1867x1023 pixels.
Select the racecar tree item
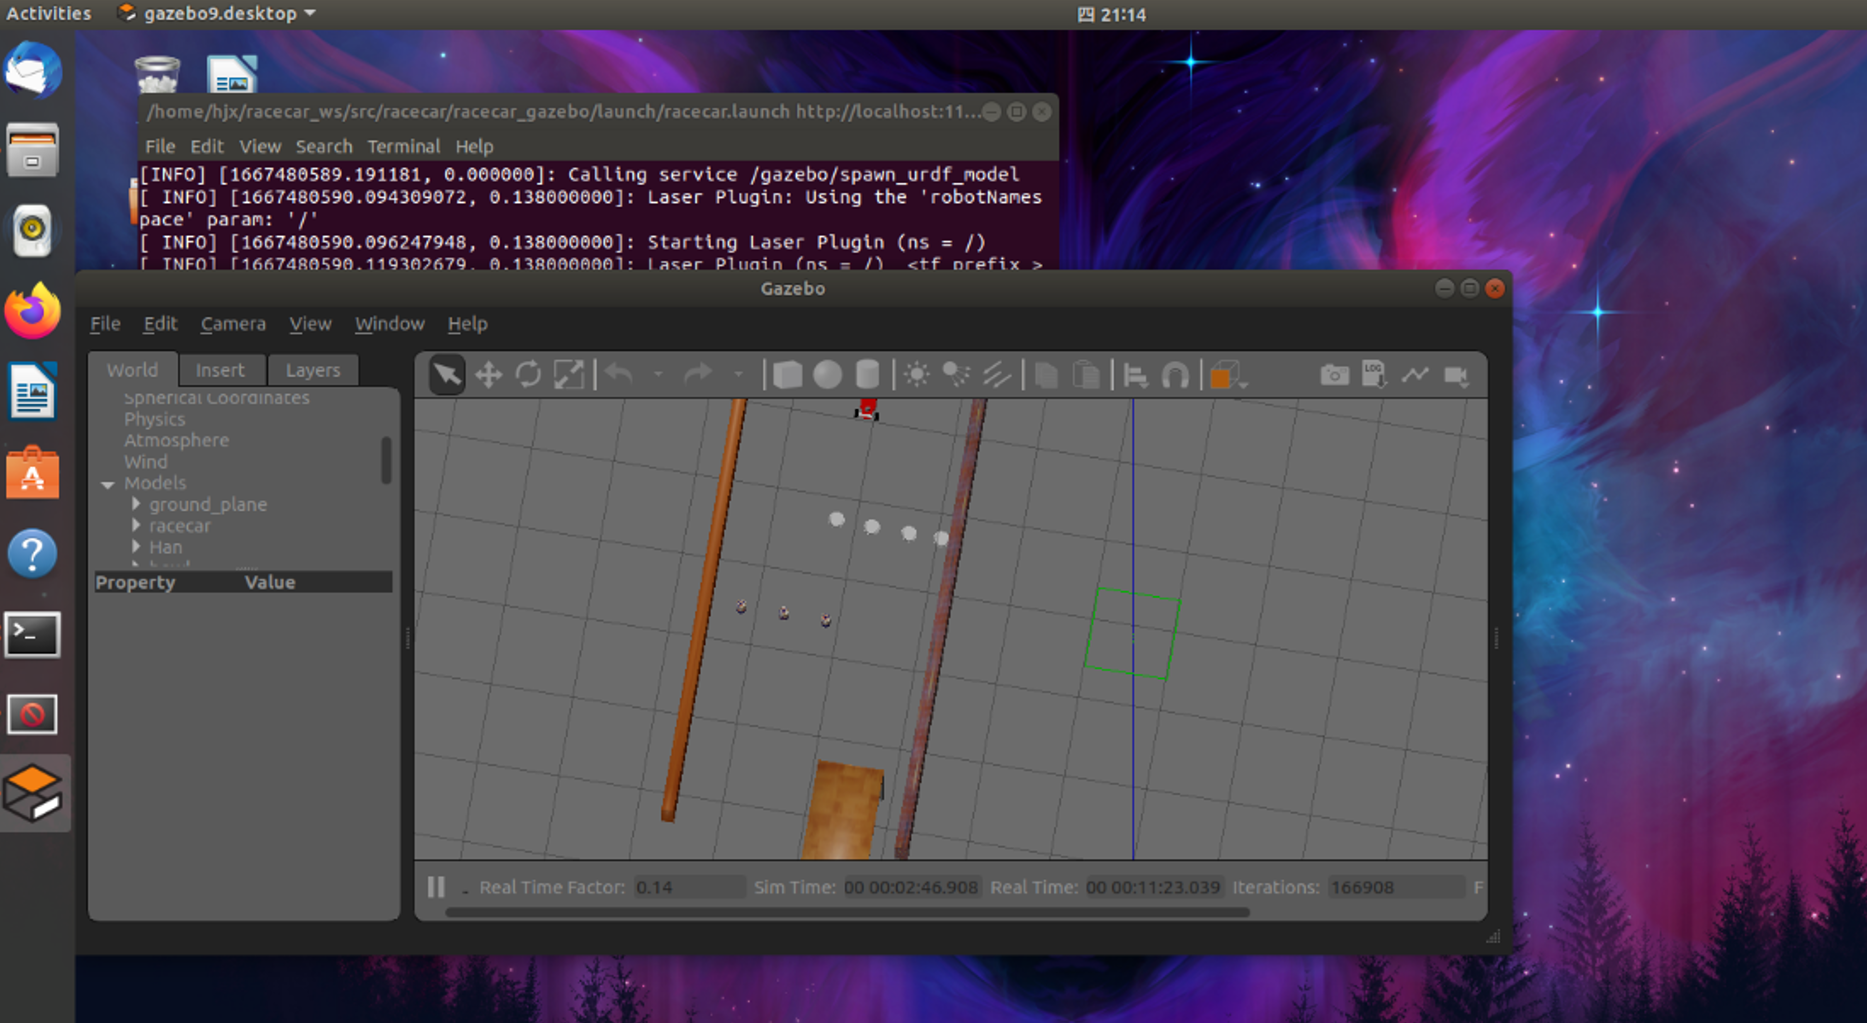click(180, 526)
